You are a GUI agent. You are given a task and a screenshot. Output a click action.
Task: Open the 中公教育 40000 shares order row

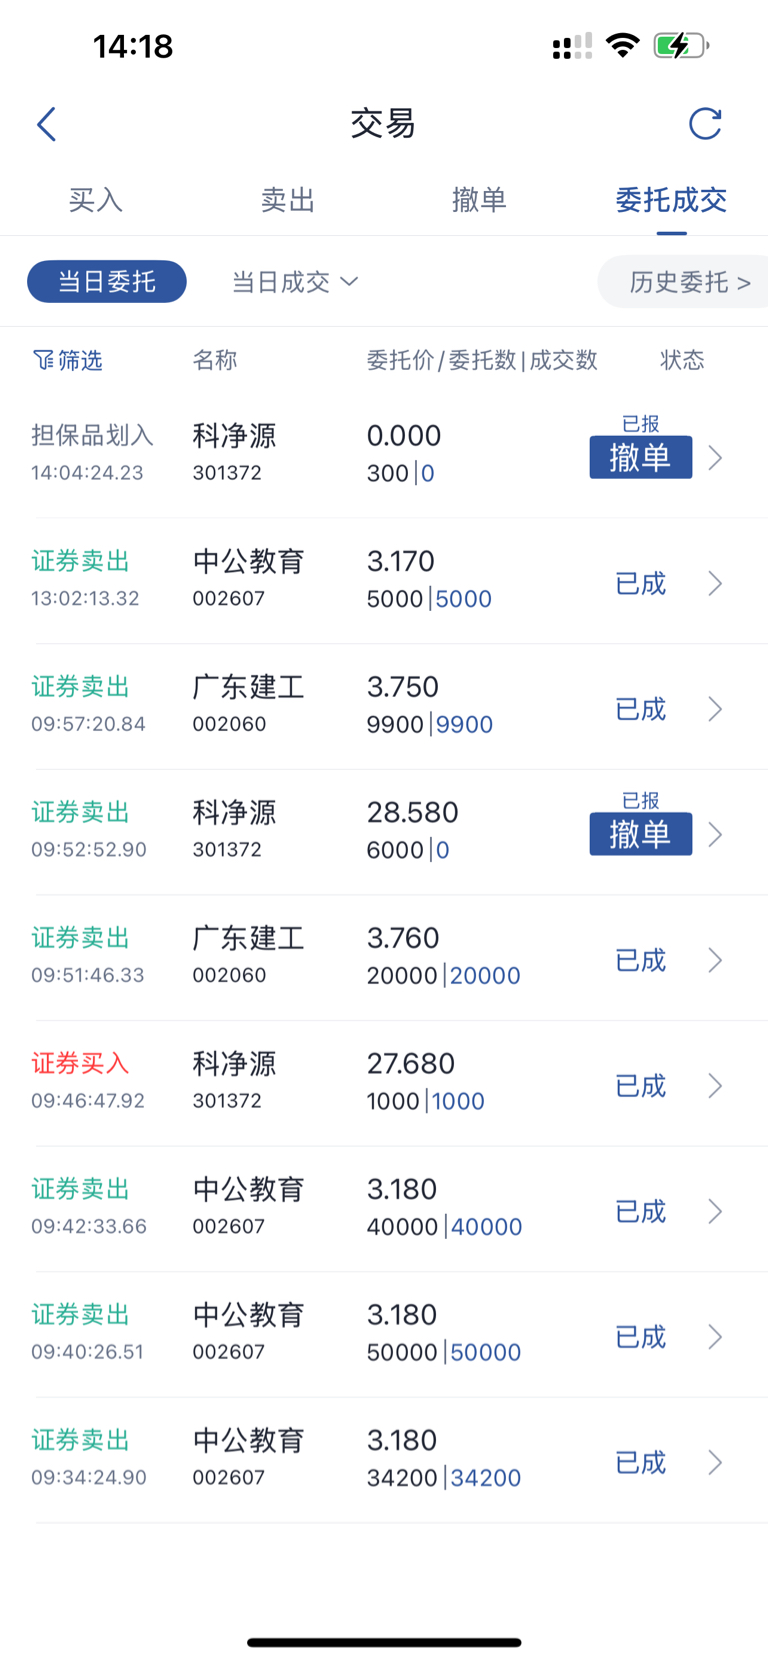tap(384, 1209)
